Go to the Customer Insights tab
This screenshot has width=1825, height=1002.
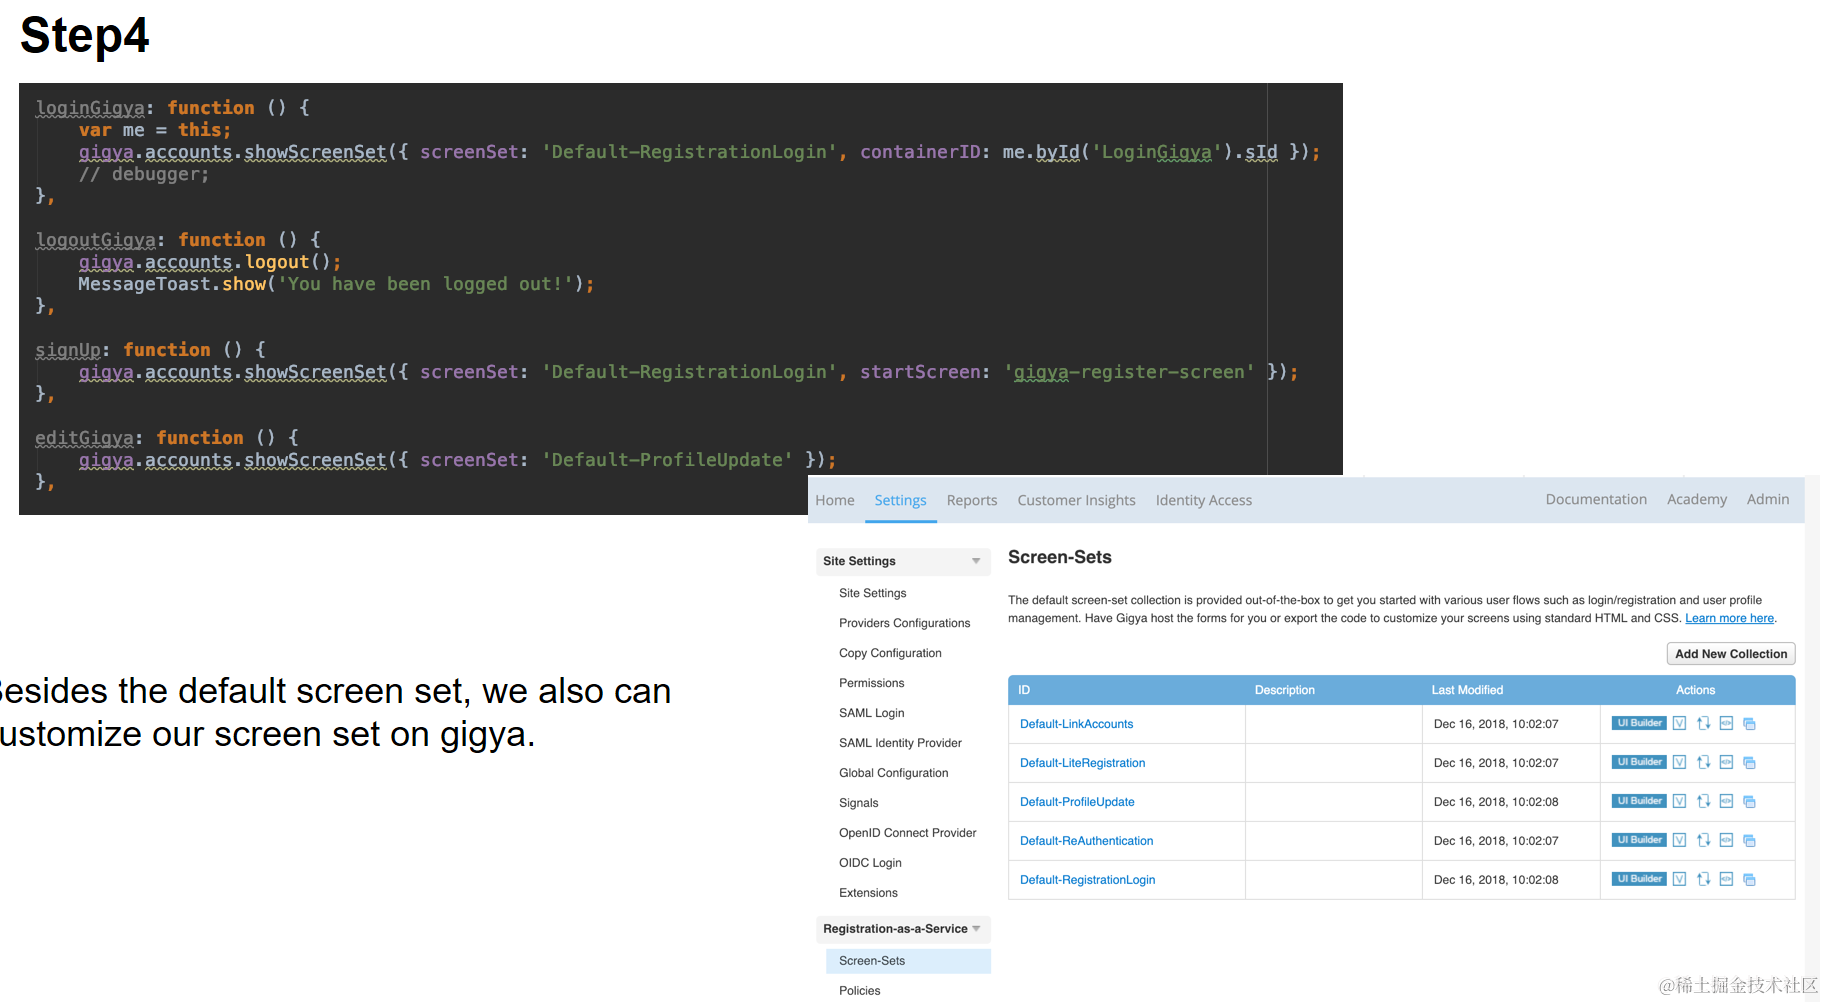(x=1076, y=500)
